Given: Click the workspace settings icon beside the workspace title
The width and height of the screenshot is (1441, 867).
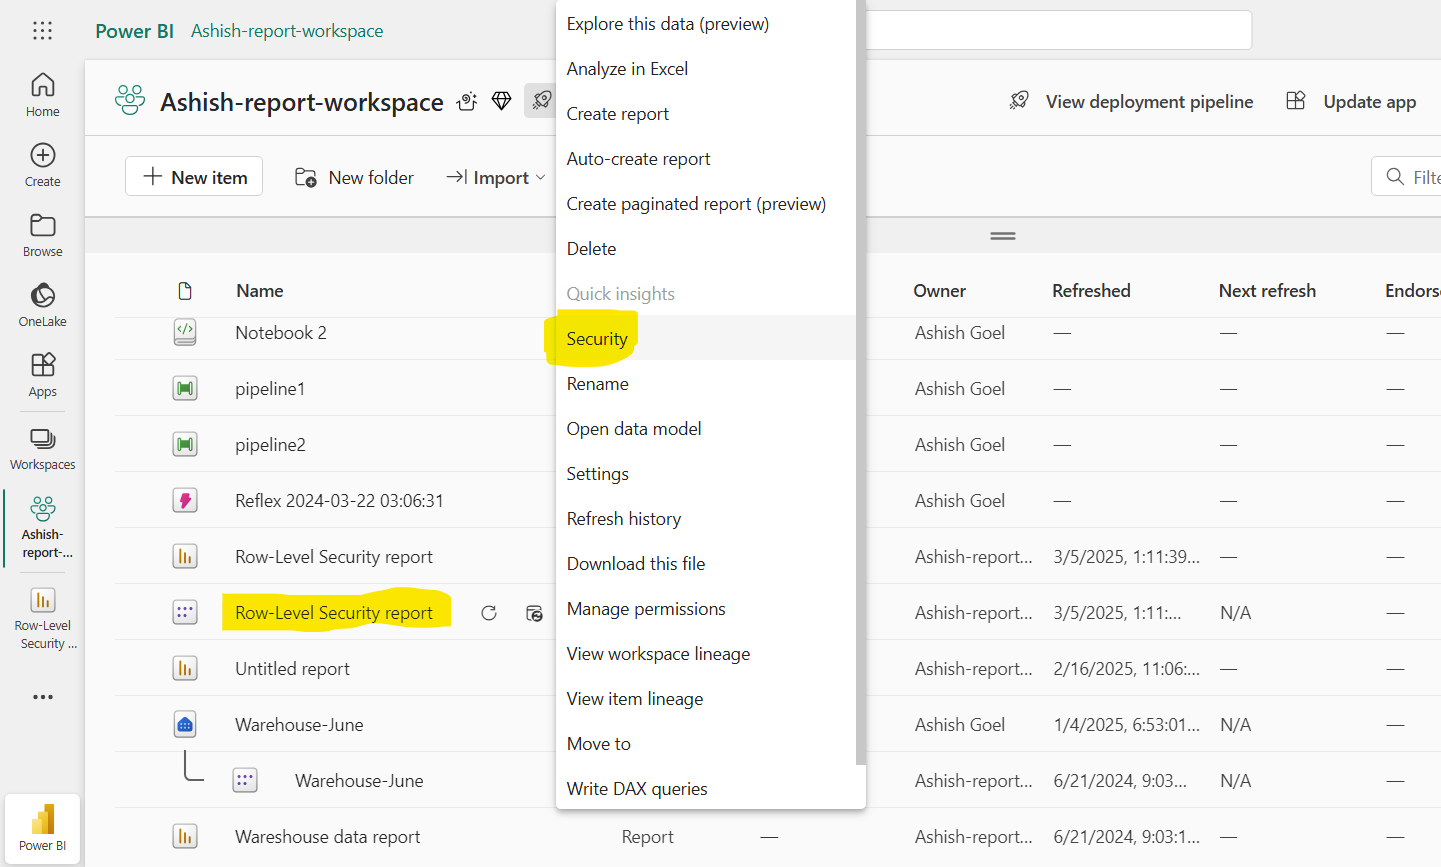Looking at the screenshot, I should (x=466, y=100).
